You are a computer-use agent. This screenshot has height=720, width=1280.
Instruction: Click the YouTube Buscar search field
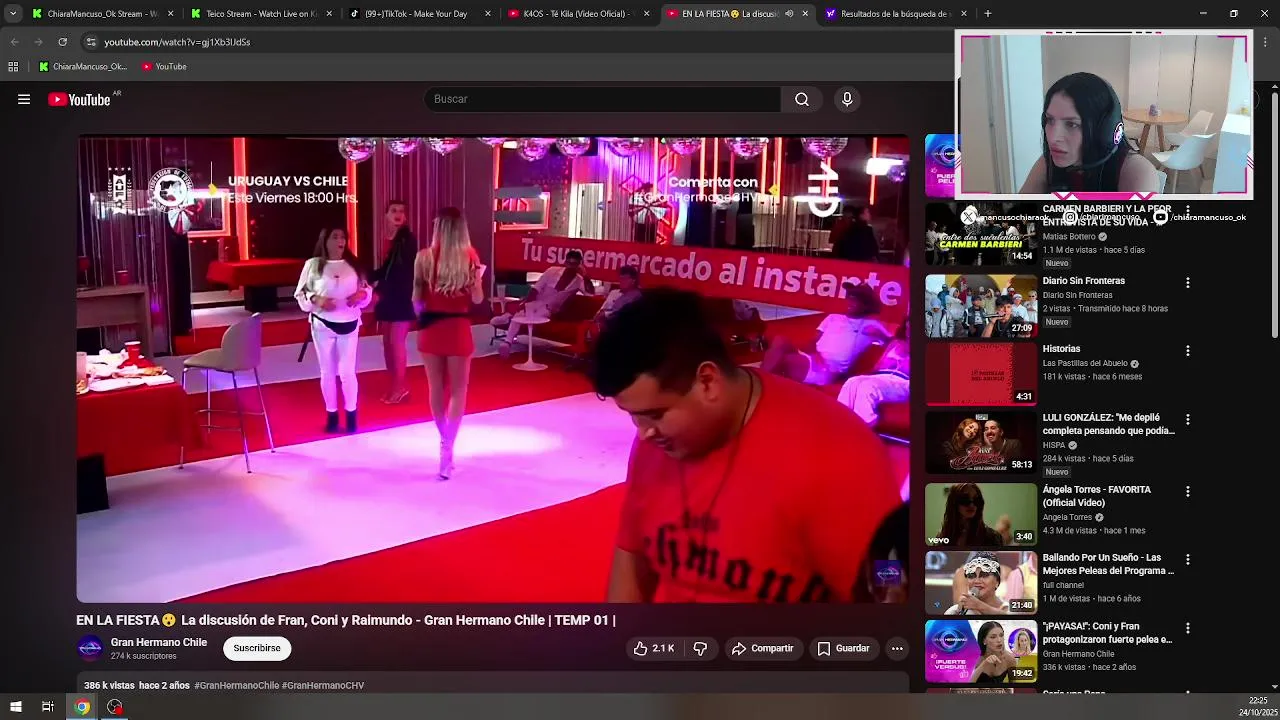click(603, 99)
